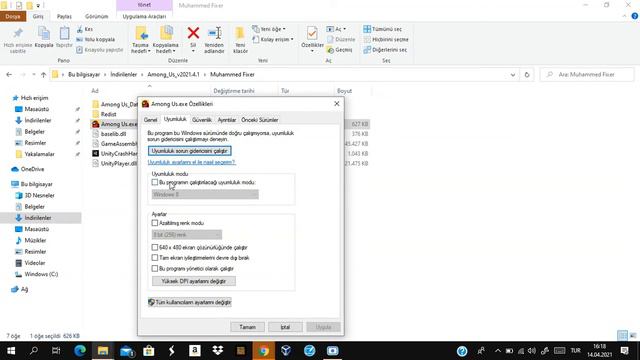
Task: Expand Kolay erişim dropdown
Action: [x=273, y=40]
